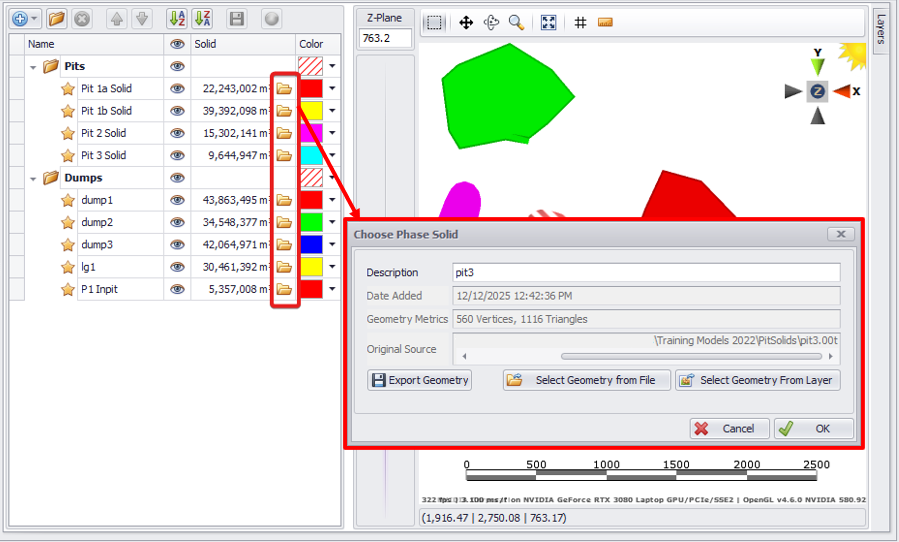Close the Choose Phase Solid dialog
Screen dimensions: 899x542
coord(841,234)
